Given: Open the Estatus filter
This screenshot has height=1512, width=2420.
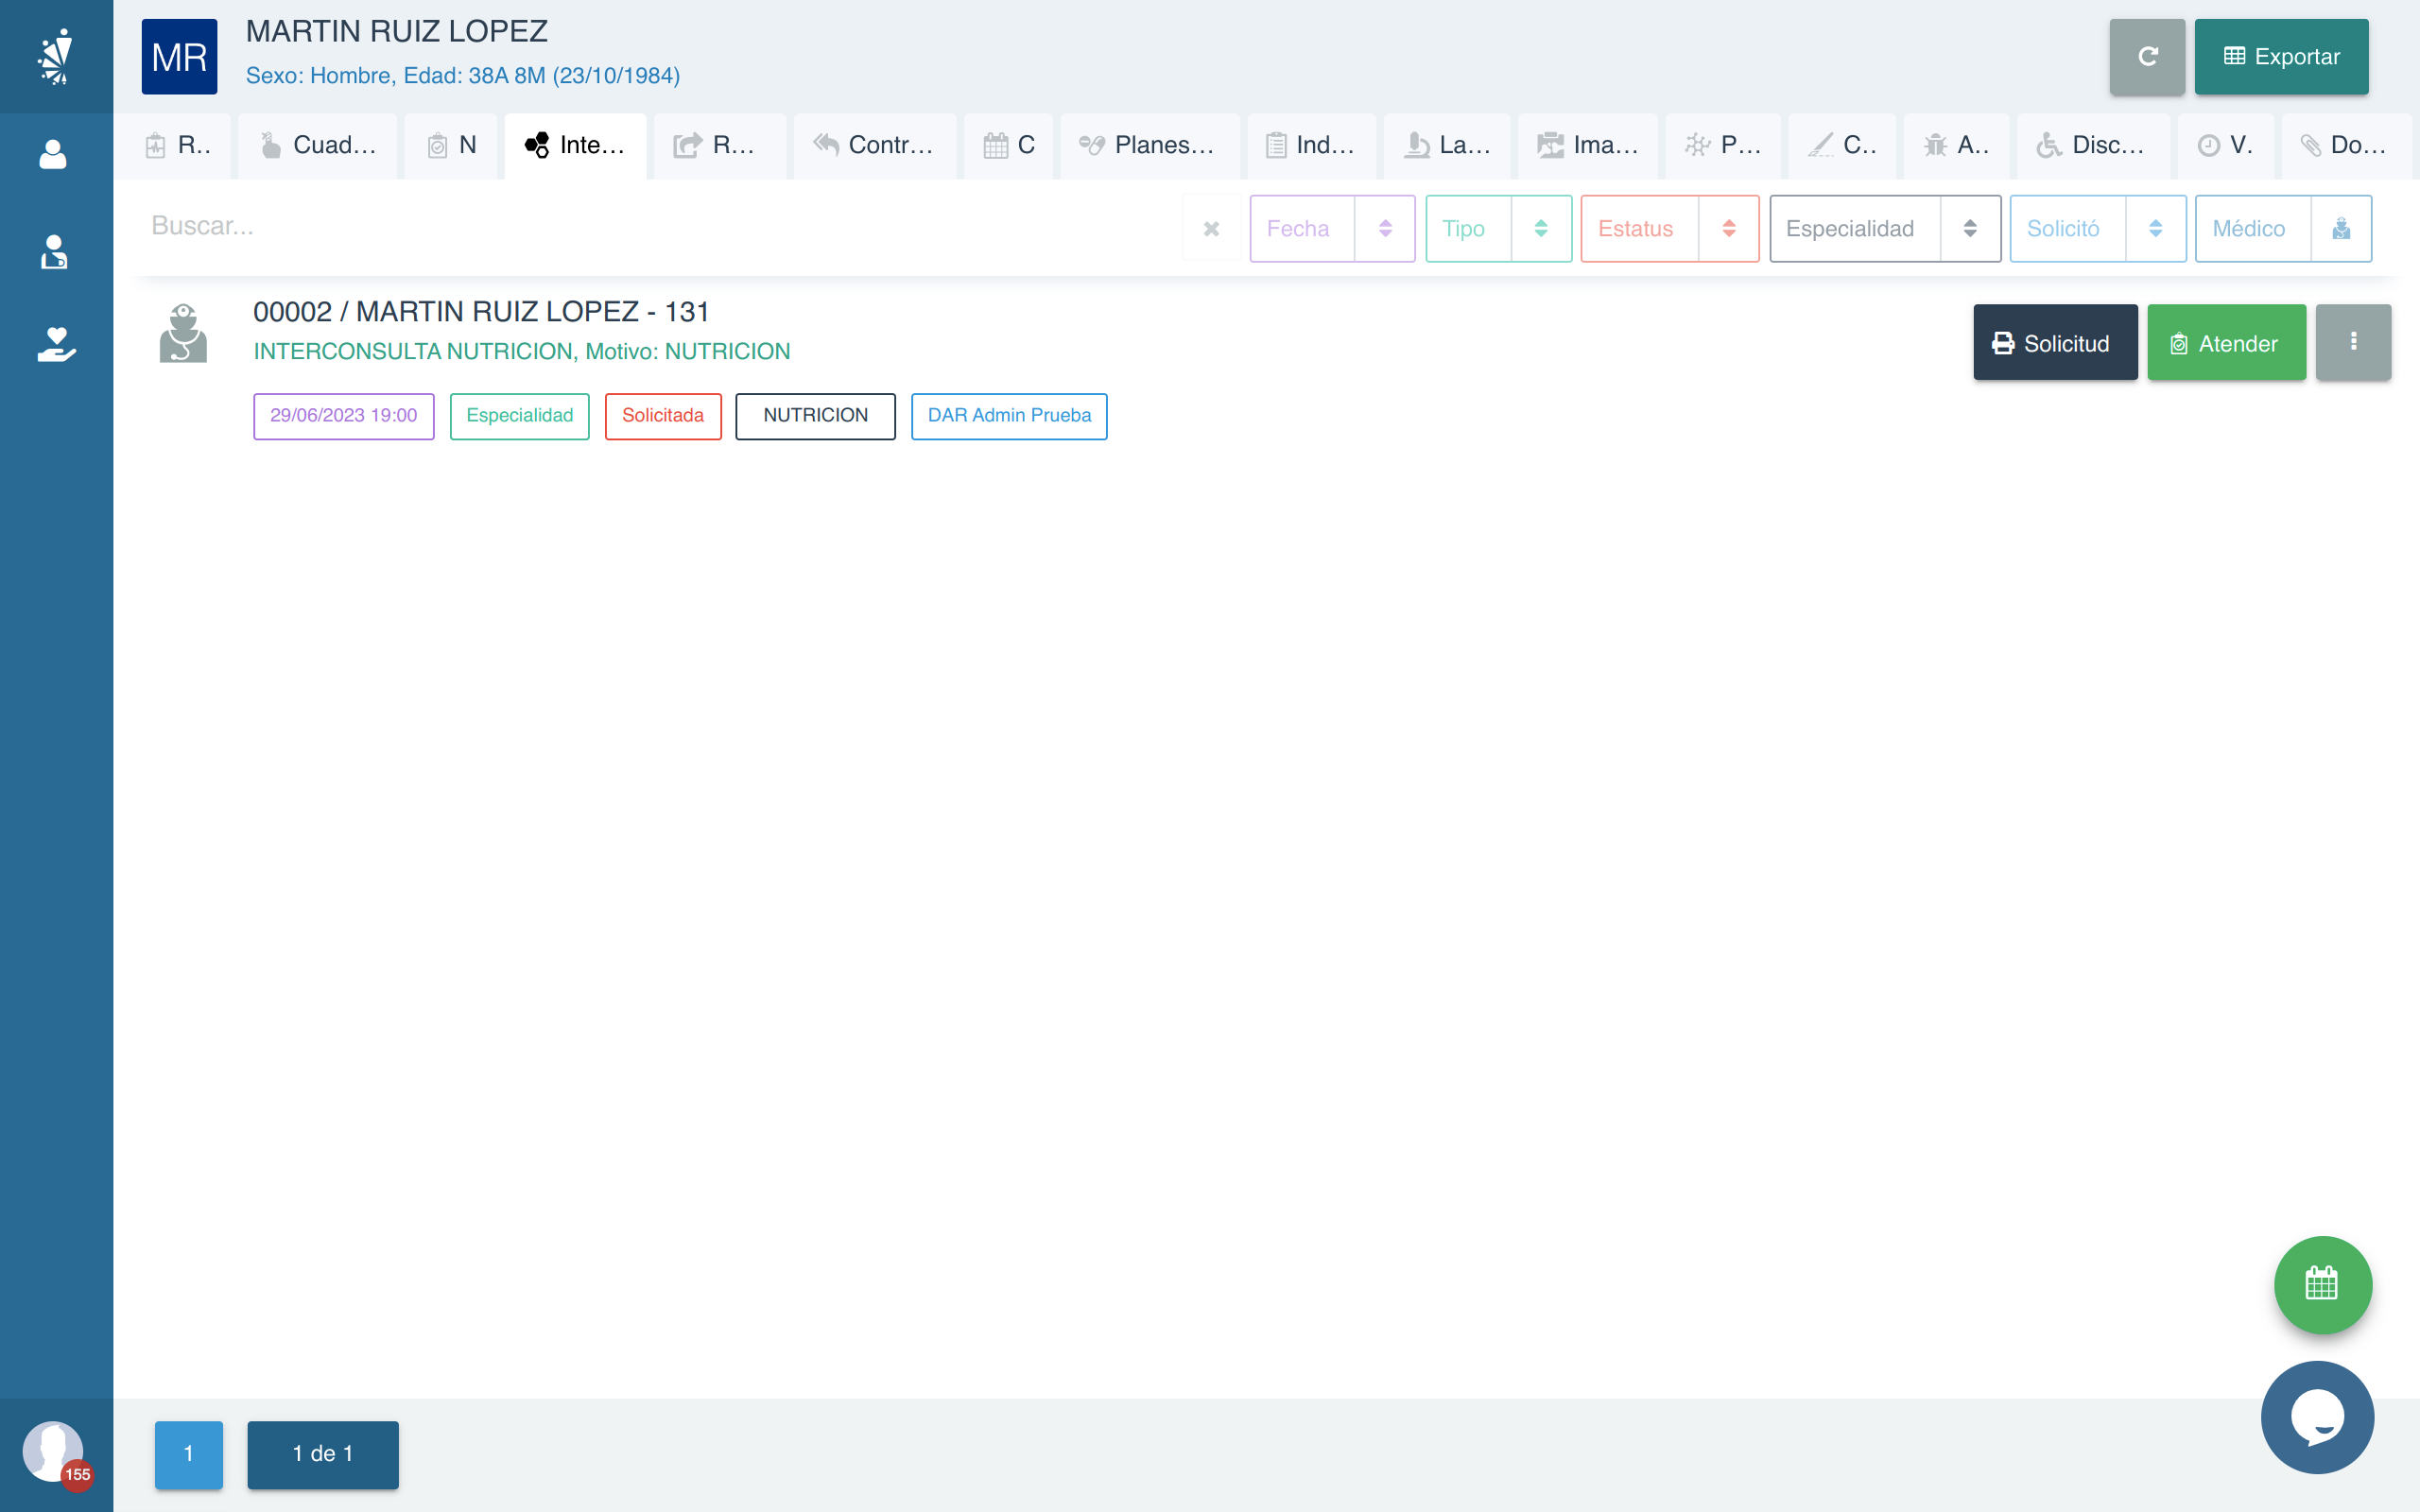Looking at the screenshot, I should [x=1639, y=229].
